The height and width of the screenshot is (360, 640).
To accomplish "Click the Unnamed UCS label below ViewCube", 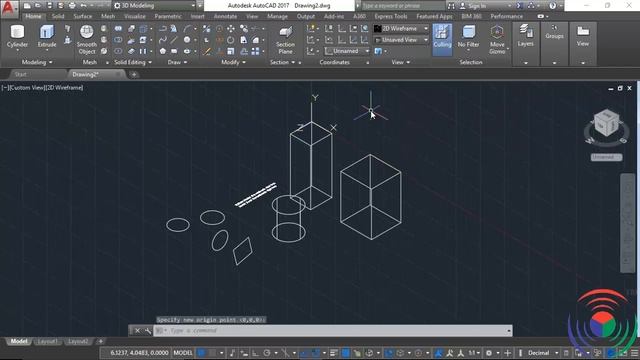I will pyautogui.click(x=606, y=157).
